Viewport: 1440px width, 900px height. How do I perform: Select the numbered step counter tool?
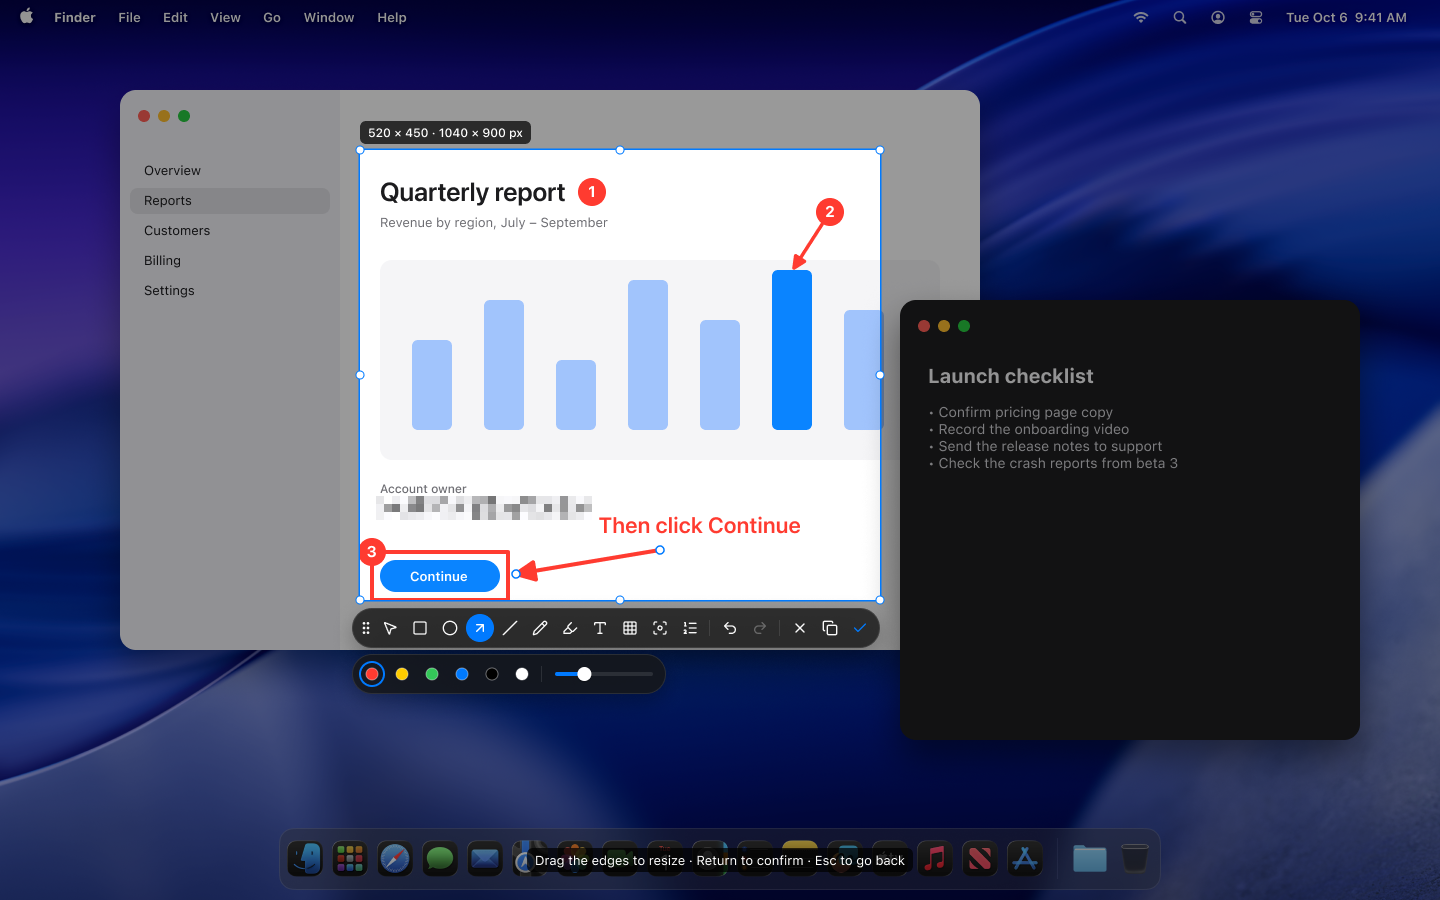[690, 628]
